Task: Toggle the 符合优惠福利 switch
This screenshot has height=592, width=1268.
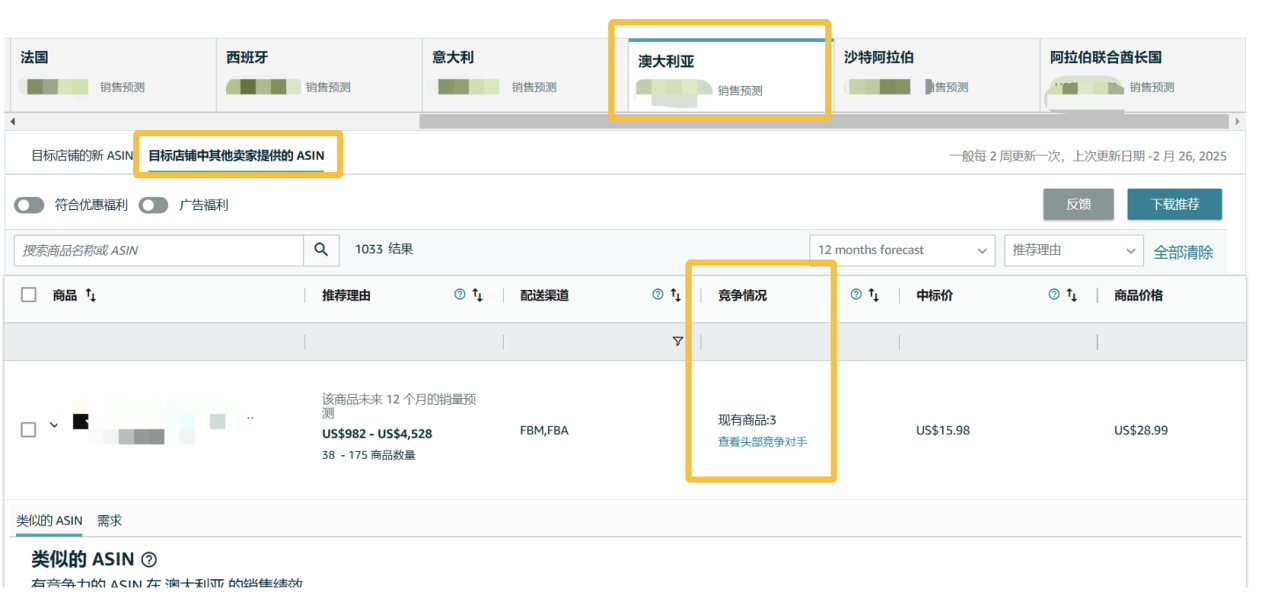Action: pyautogui.click(x=29, y=205)
